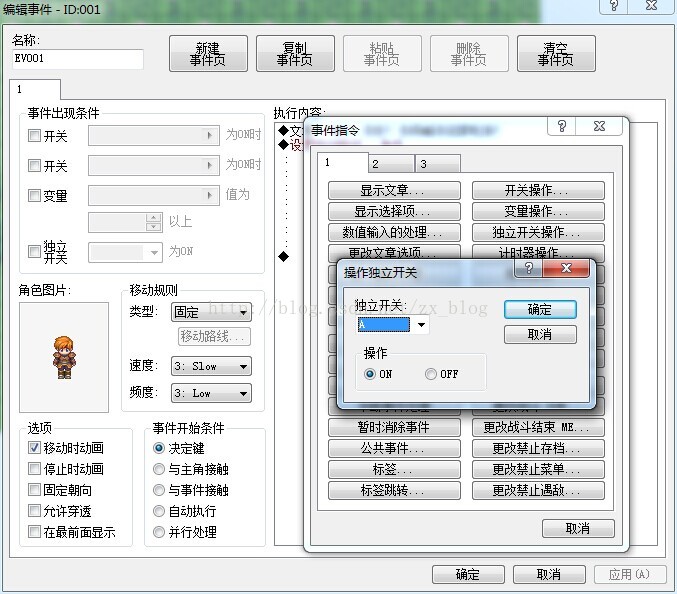Click 显示选择项 command button
This screenshot has height=594, width=677.
click(394, 212)
